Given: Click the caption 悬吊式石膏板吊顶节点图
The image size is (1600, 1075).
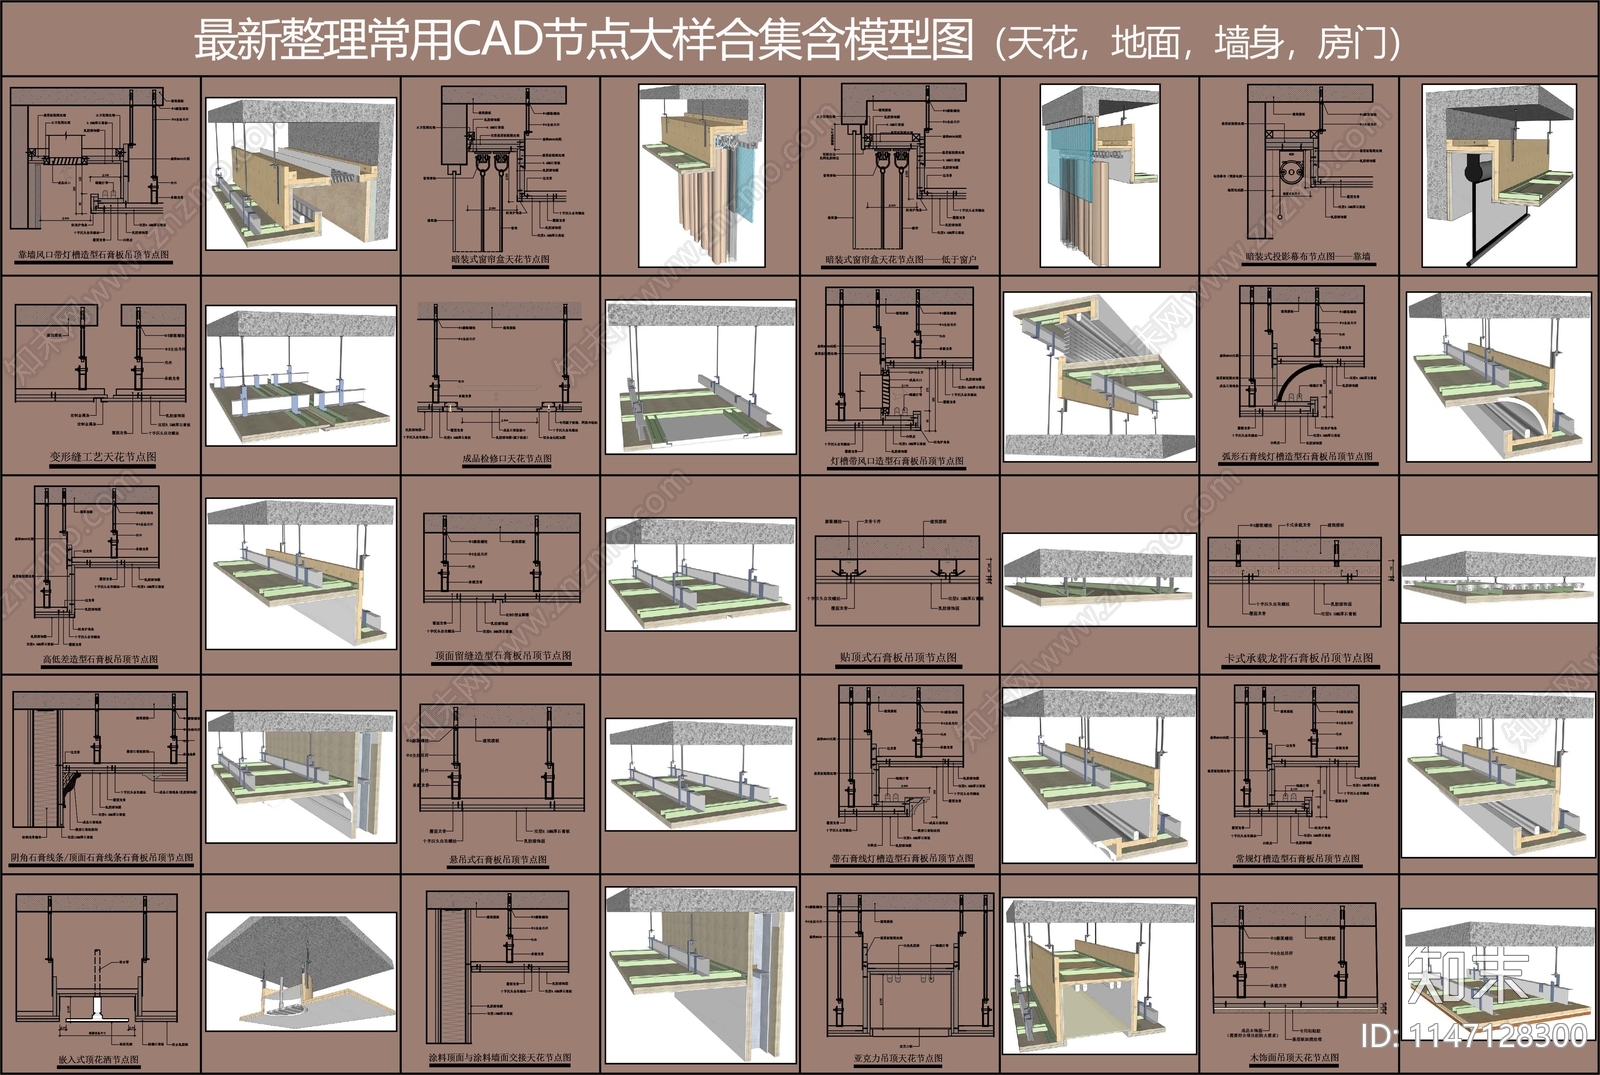Looking at the screenshot, I should coord(498,860).
